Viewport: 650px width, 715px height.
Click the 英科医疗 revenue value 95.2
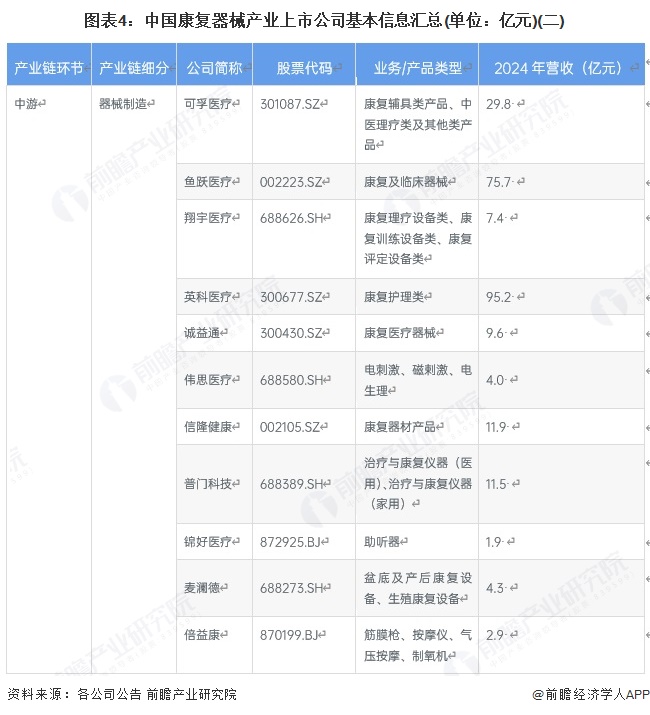coord(498,297)
